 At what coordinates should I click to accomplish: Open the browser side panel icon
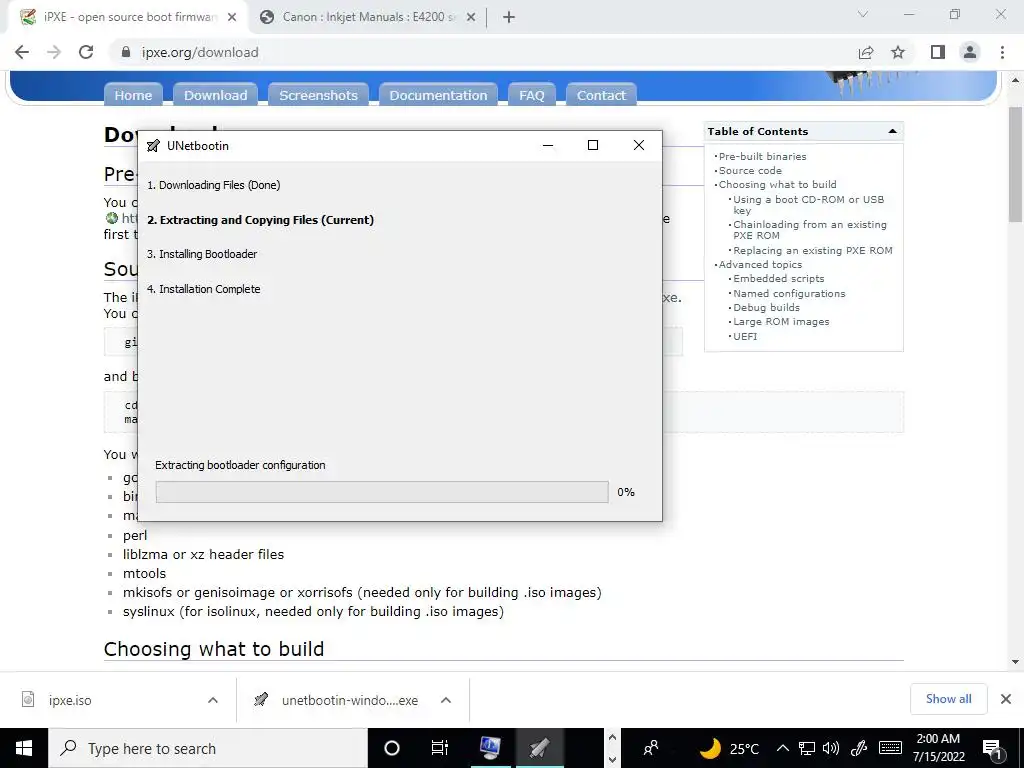click(x=938, y=52)
